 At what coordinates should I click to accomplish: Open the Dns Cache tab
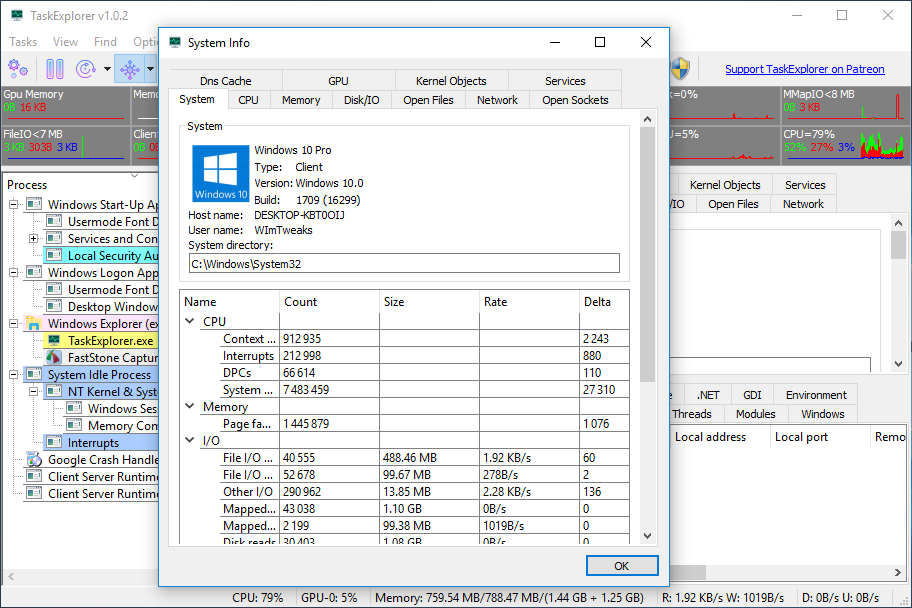(x=226, y=81)
